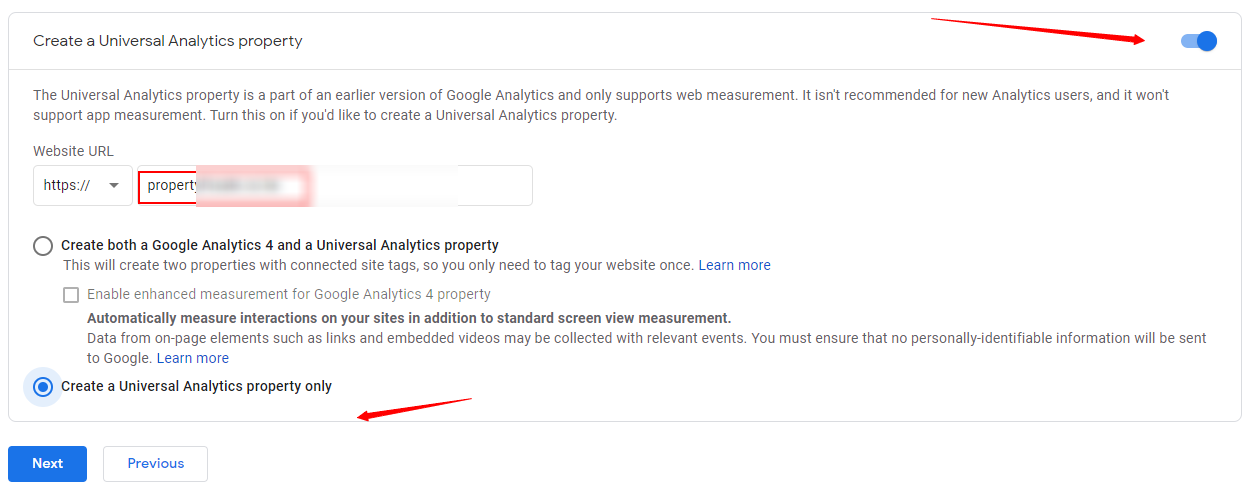Open Learn more link after 'to Google.'
This screenshot has width=1250, height=495.
tap(192, 358)
